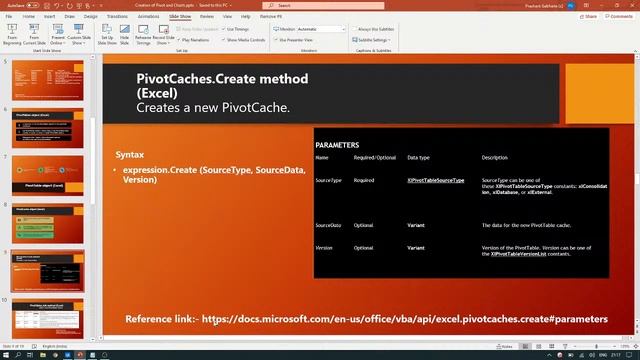Click the Undo icon
The image size is (640, 360).
point(57,6)
